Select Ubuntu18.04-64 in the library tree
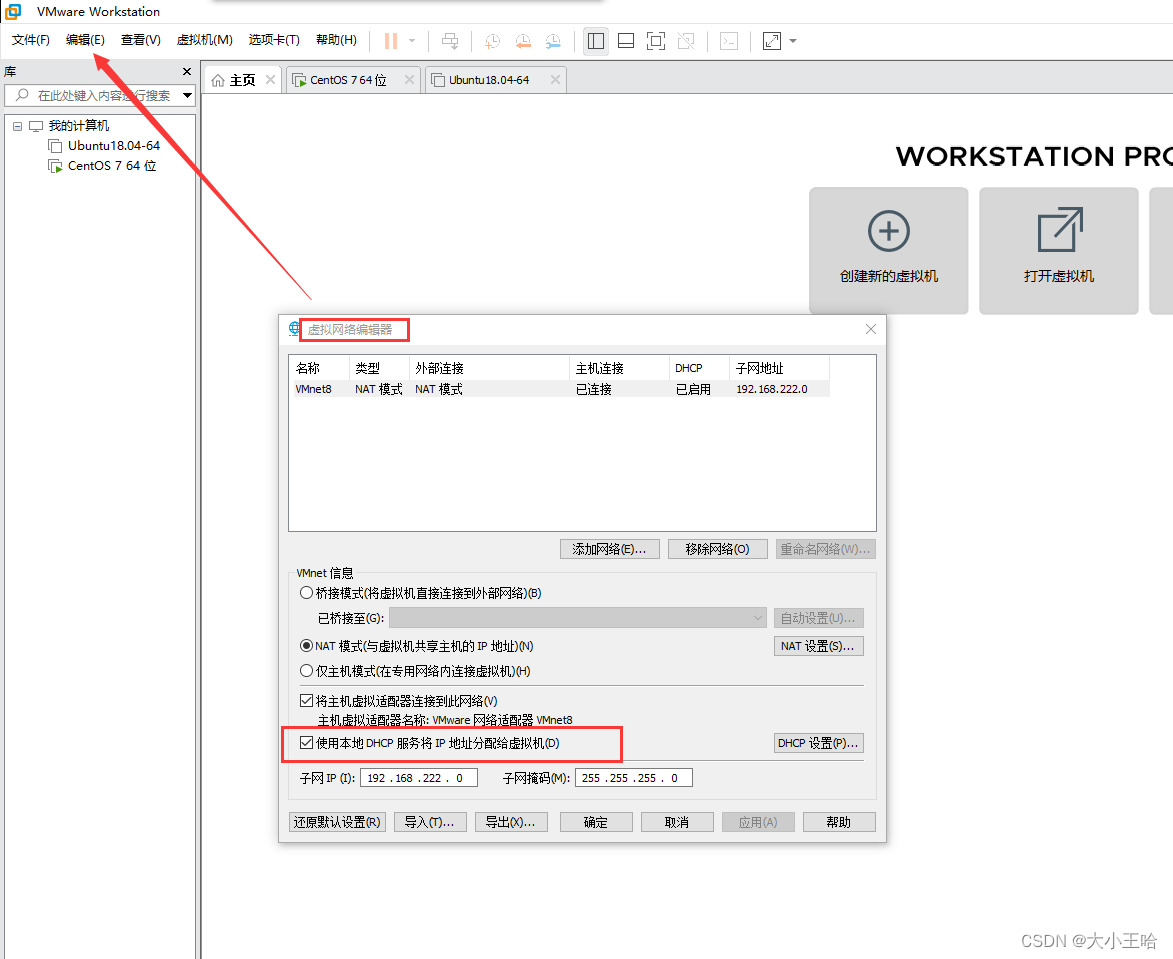This screenshot has height=959, width=1173. point(114,146)
